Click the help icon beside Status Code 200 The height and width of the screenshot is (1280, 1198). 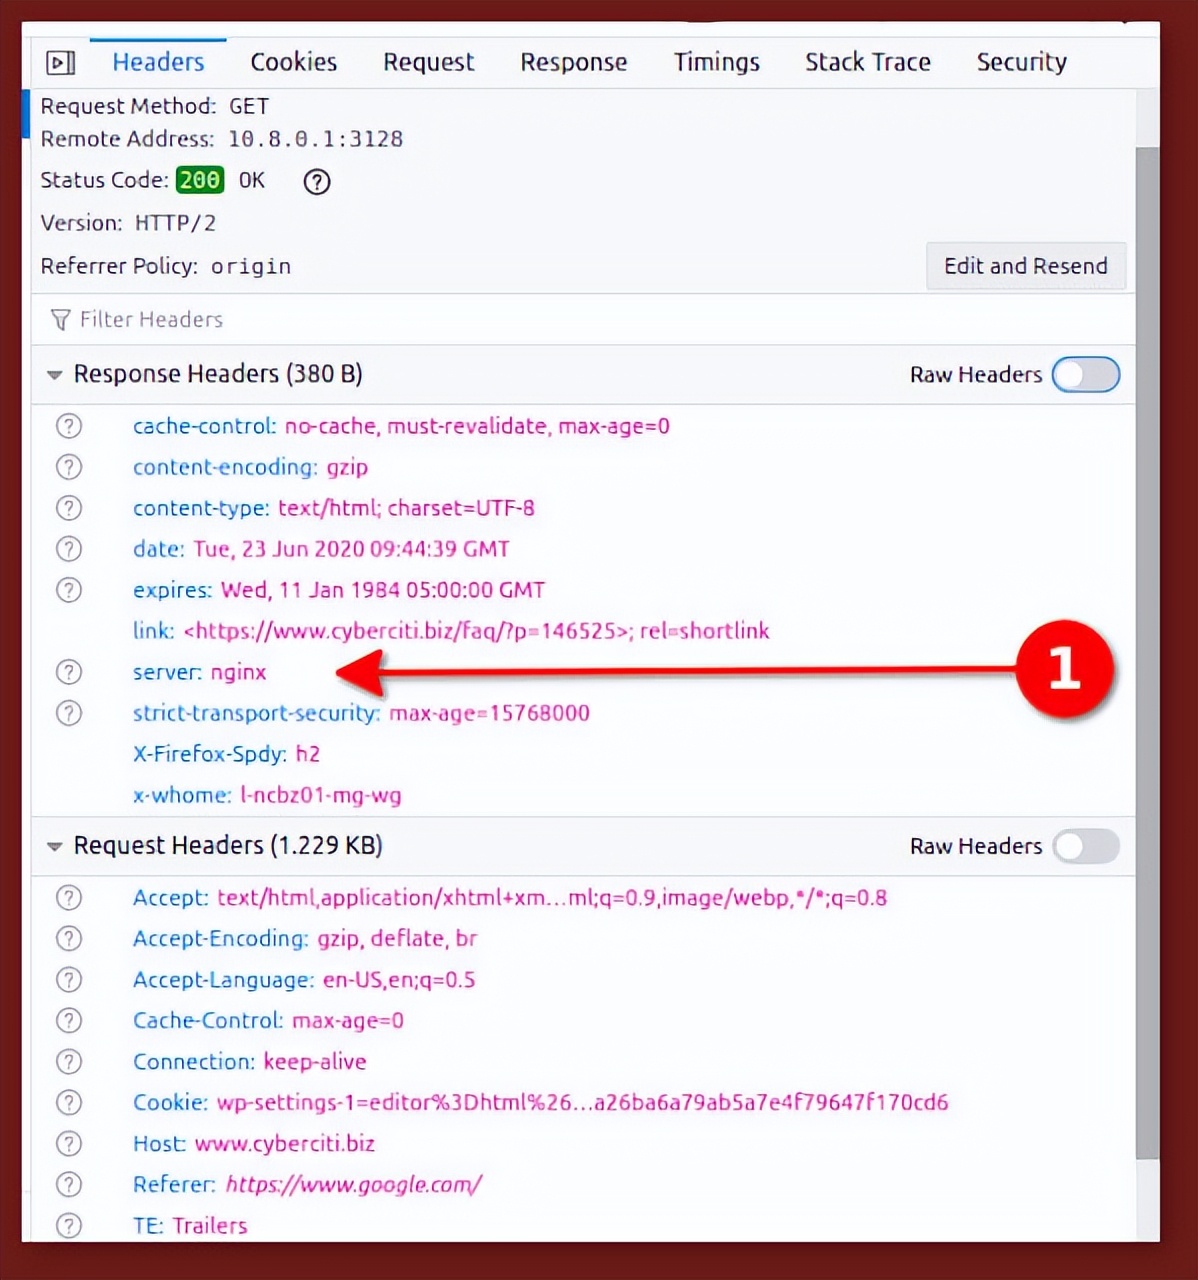[316, 181]
